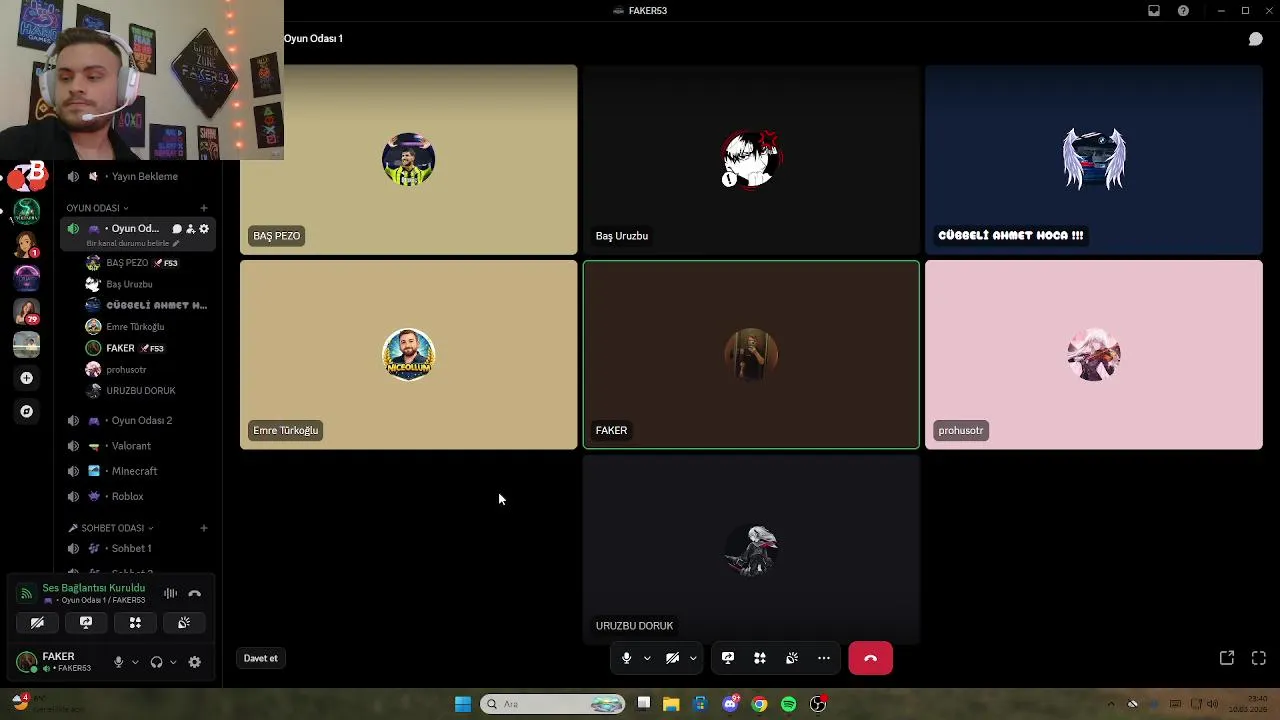Open server icon with red 1 badge
This screenshot has width=1280, height=720.
coord(27,245)
